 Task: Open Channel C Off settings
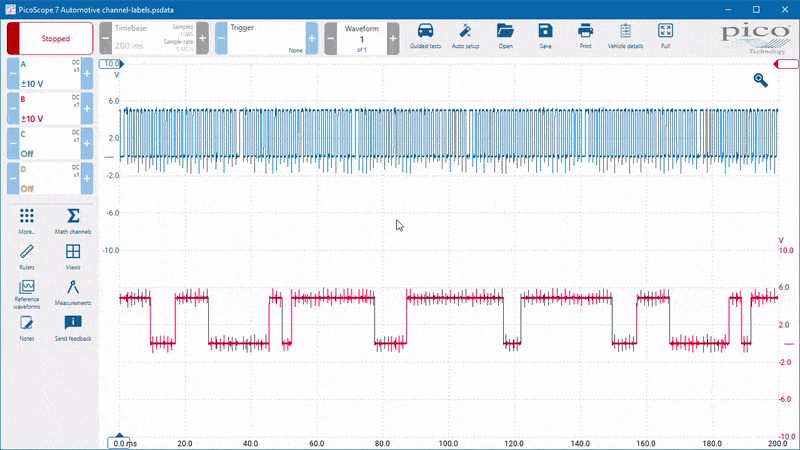pyautogui.click(x=50, y=144)
